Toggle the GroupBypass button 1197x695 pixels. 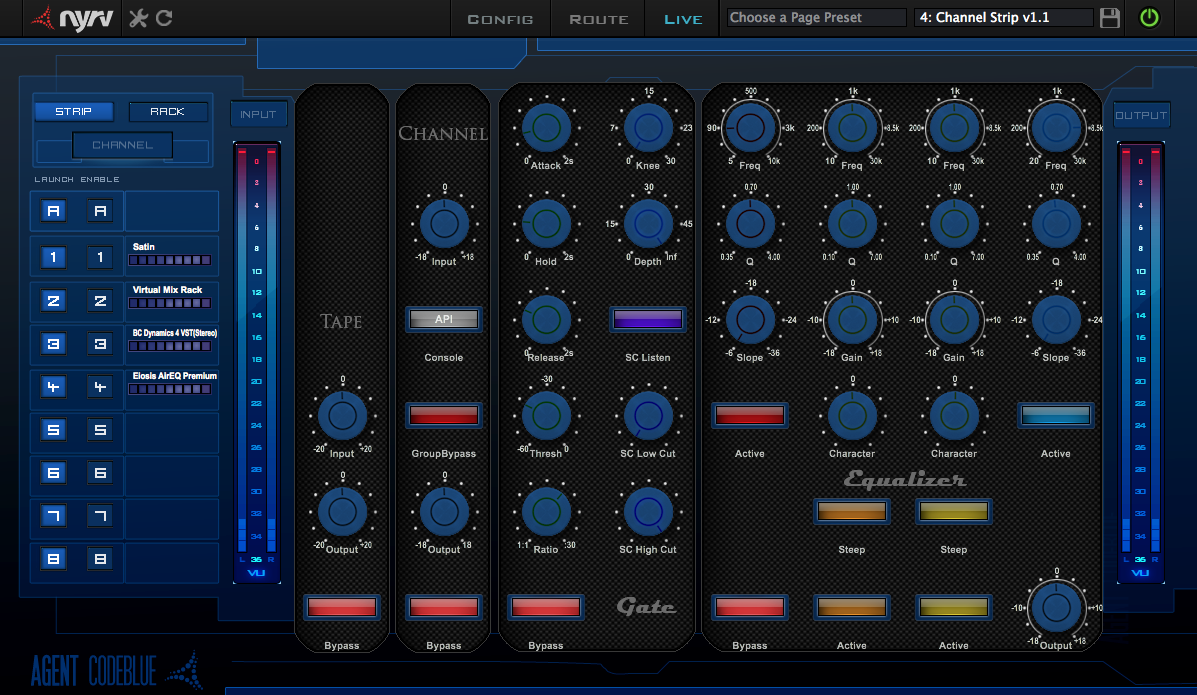coord(443,415)
